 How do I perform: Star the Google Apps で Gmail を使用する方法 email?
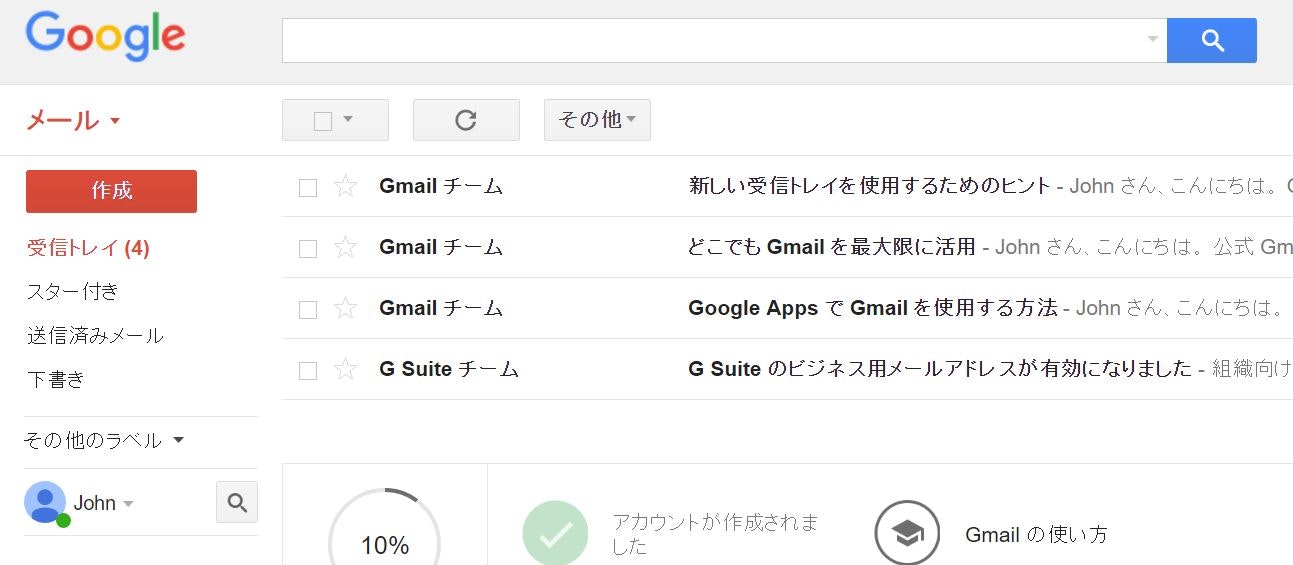(345, 308)
